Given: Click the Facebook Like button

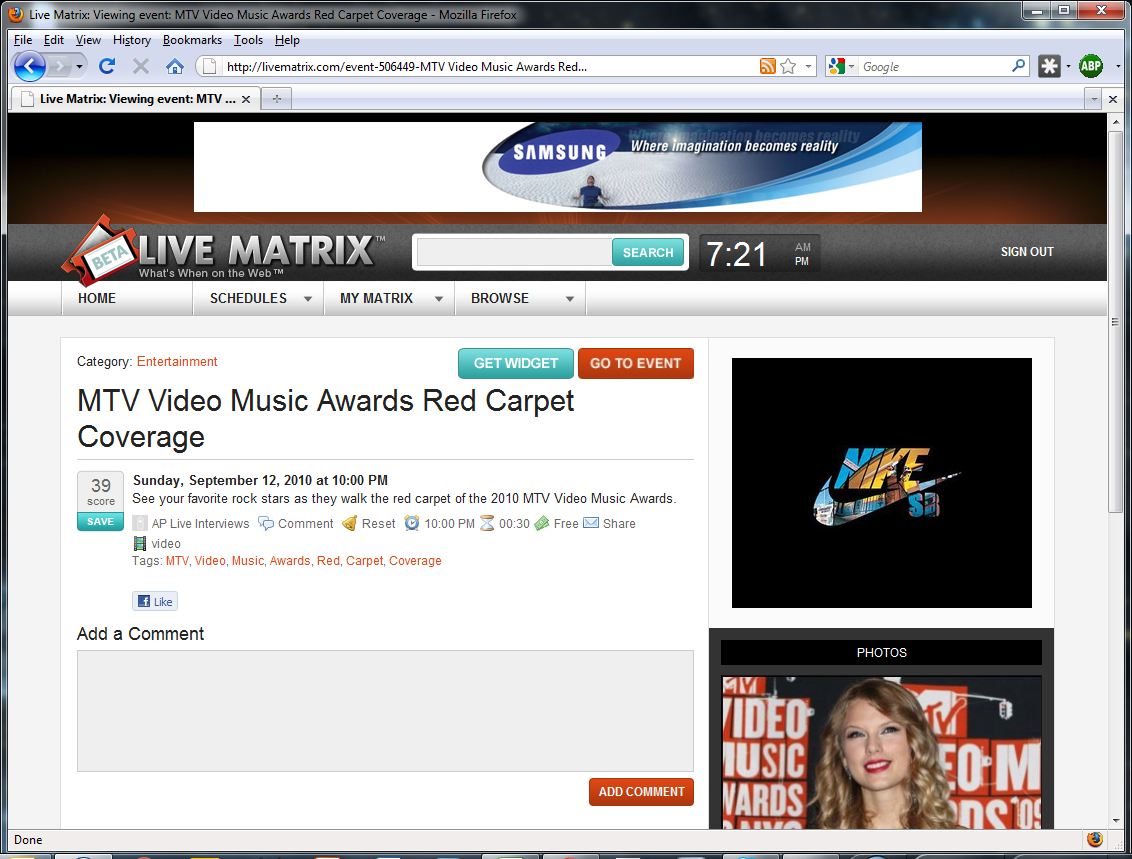Looking at the screenshot, I should pyautogui.click(x=155, y=601).
